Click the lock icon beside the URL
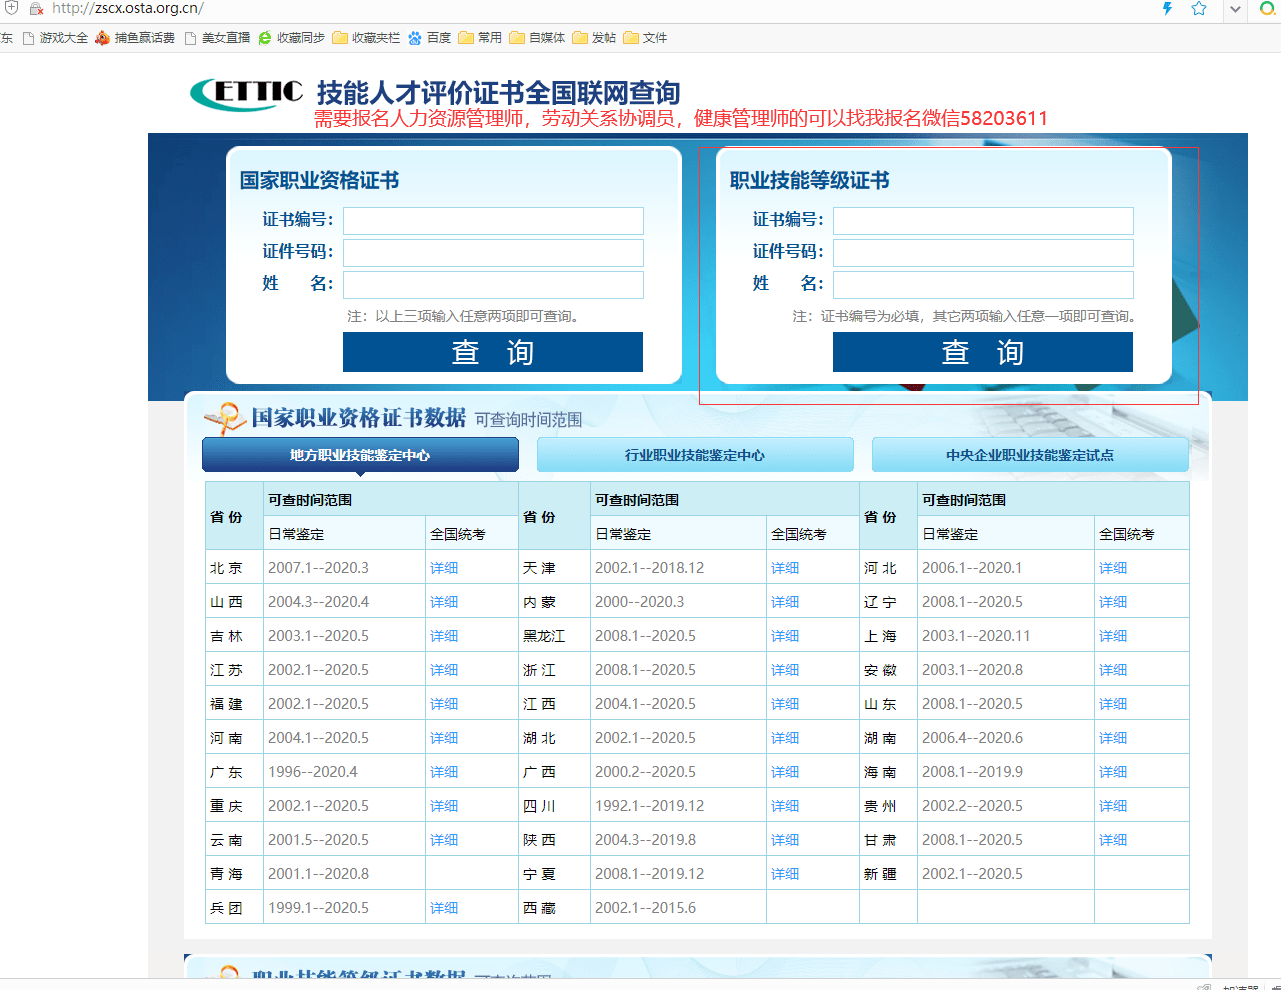 click(x=36, y=9)
